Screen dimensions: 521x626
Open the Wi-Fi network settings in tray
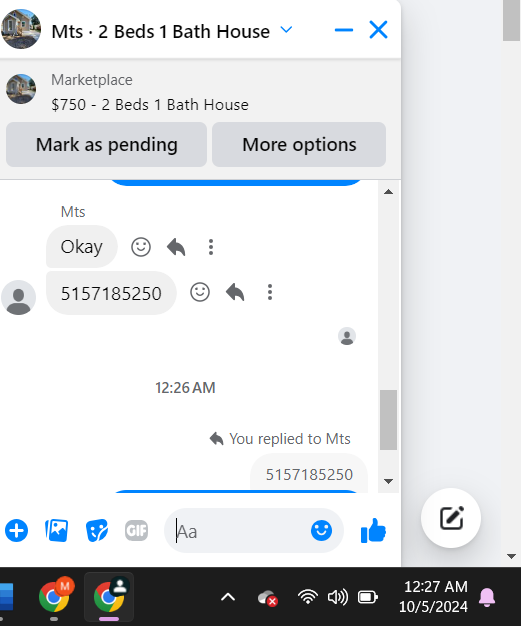click(308, 597)
